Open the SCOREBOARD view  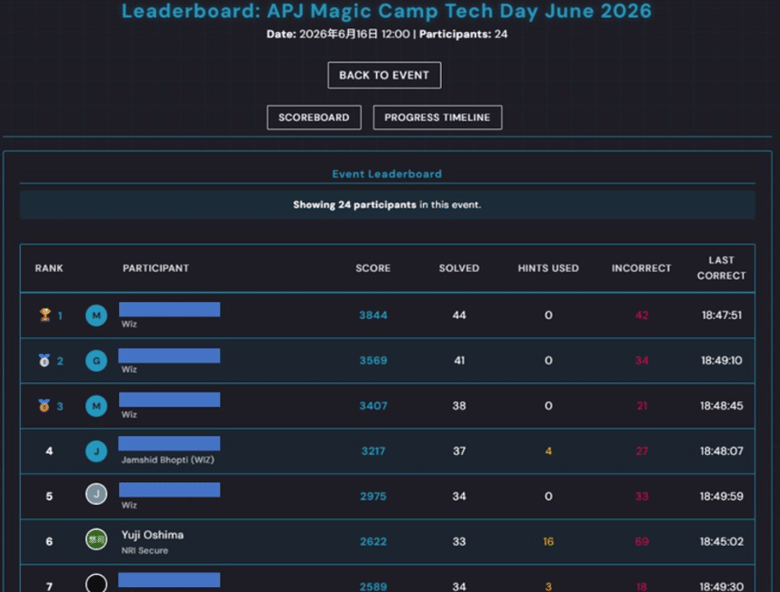(x=314, y=117)
